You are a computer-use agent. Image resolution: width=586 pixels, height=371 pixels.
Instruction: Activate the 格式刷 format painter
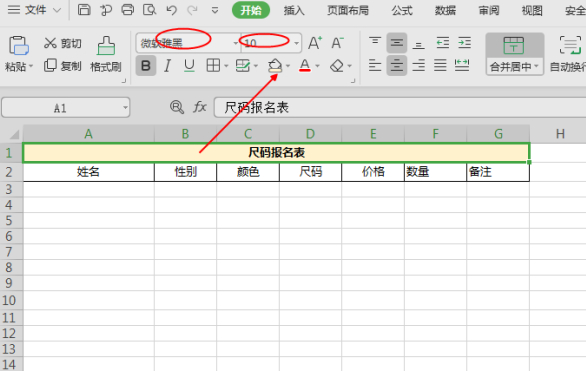pyautogui.click(x=106, y=54)
